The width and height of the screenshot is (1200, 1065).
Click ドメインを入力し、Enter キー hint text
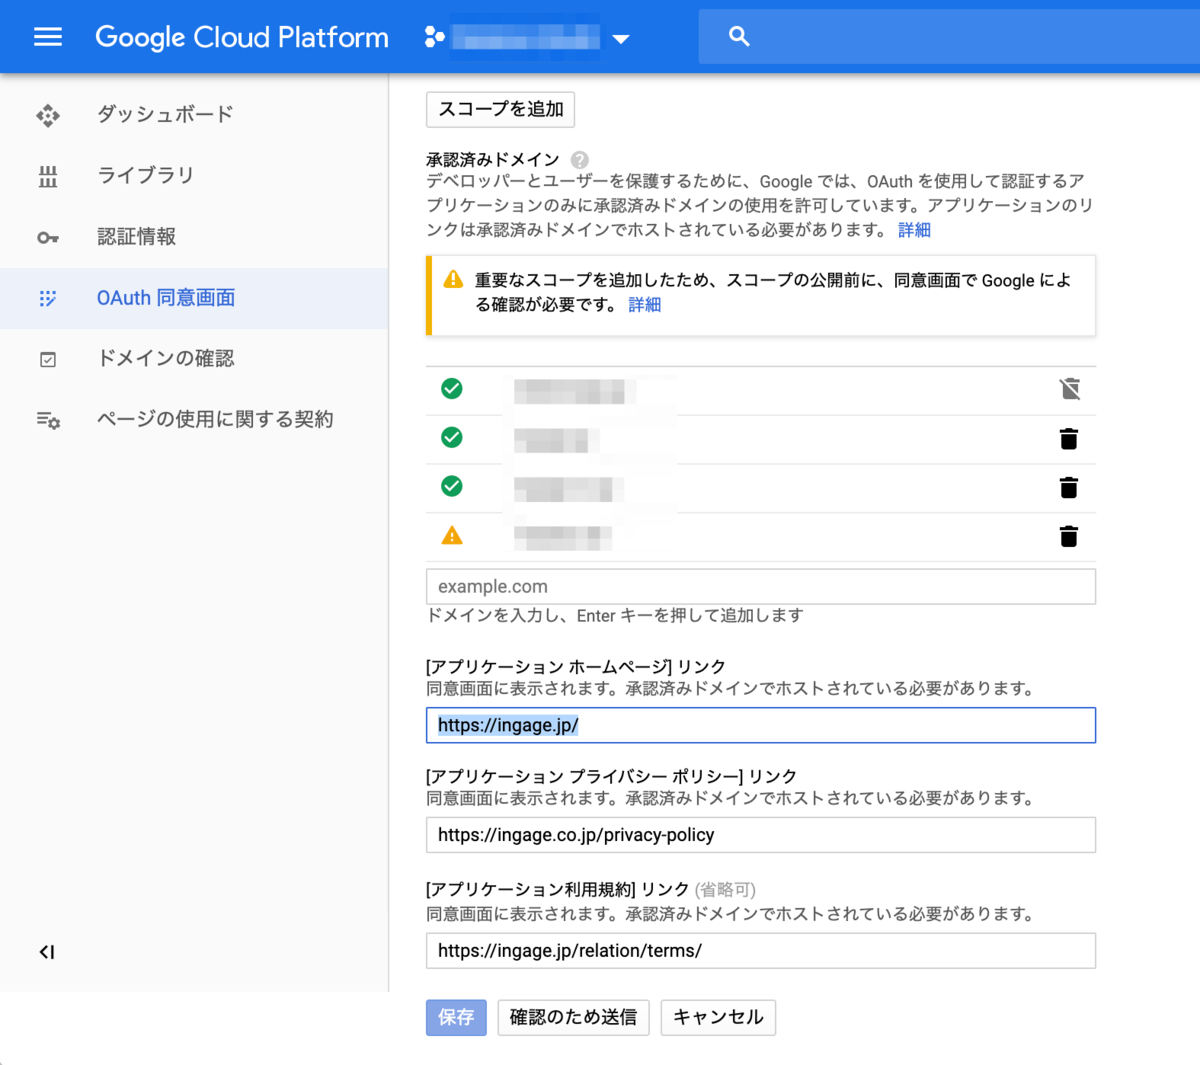[615, 616]
